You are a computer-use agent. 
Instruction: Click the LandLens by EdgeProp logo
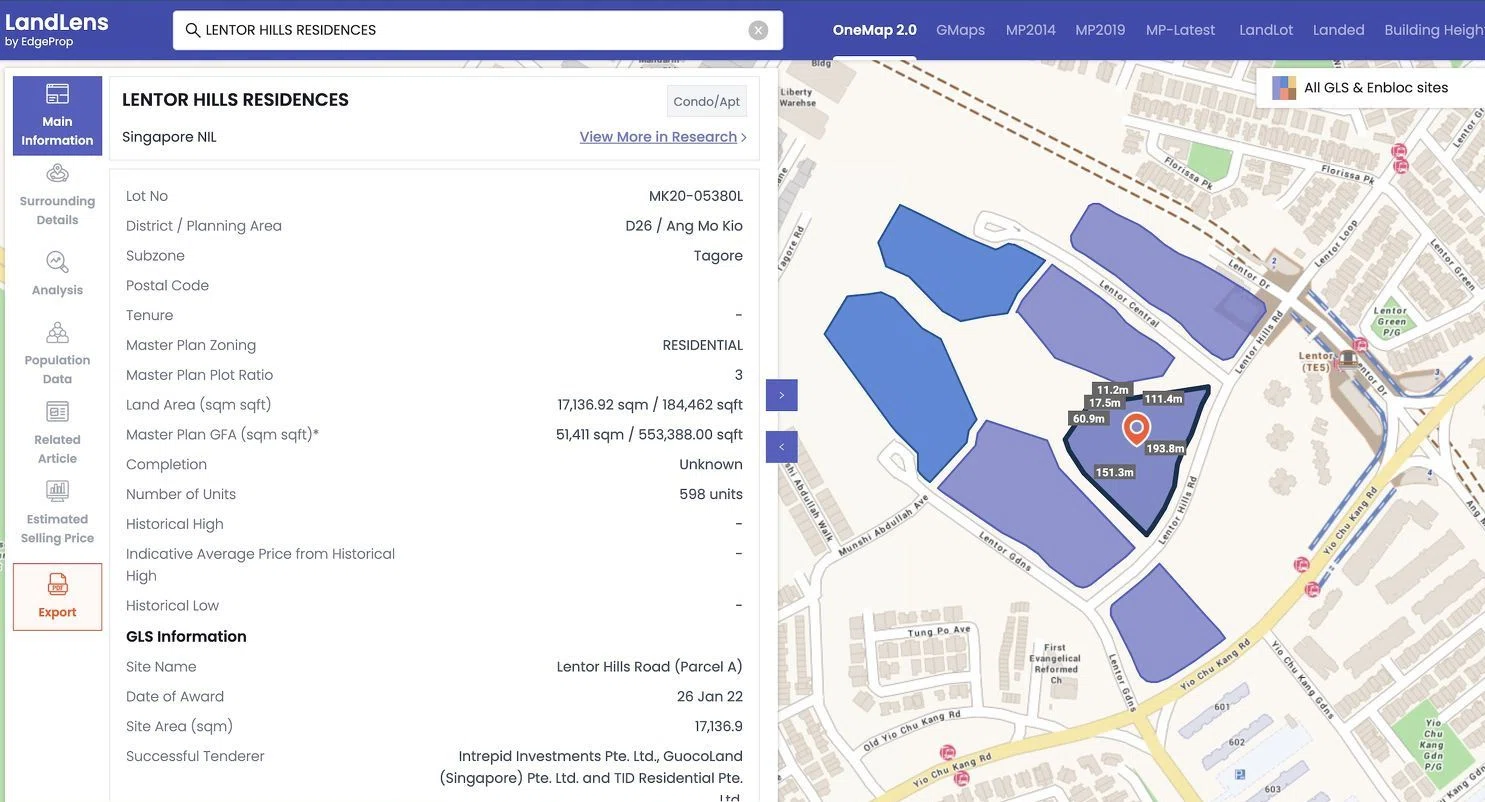click(57, 29)
